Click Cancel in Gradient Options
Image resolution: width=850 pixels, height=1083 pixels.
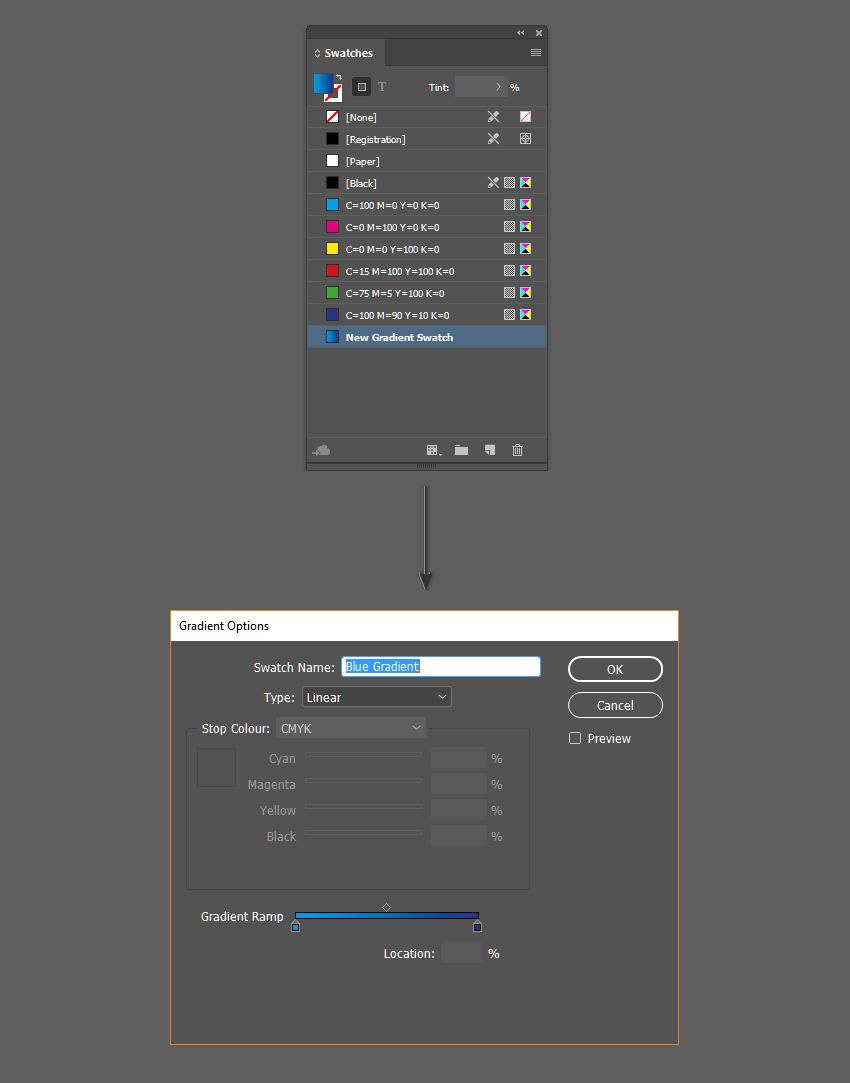[x=615, y=705]
